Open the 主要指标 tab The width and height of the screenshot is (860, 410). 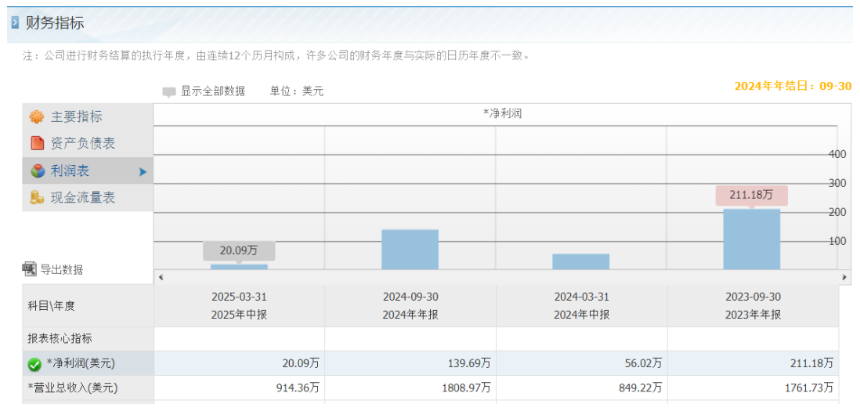[x=88, y=117]
